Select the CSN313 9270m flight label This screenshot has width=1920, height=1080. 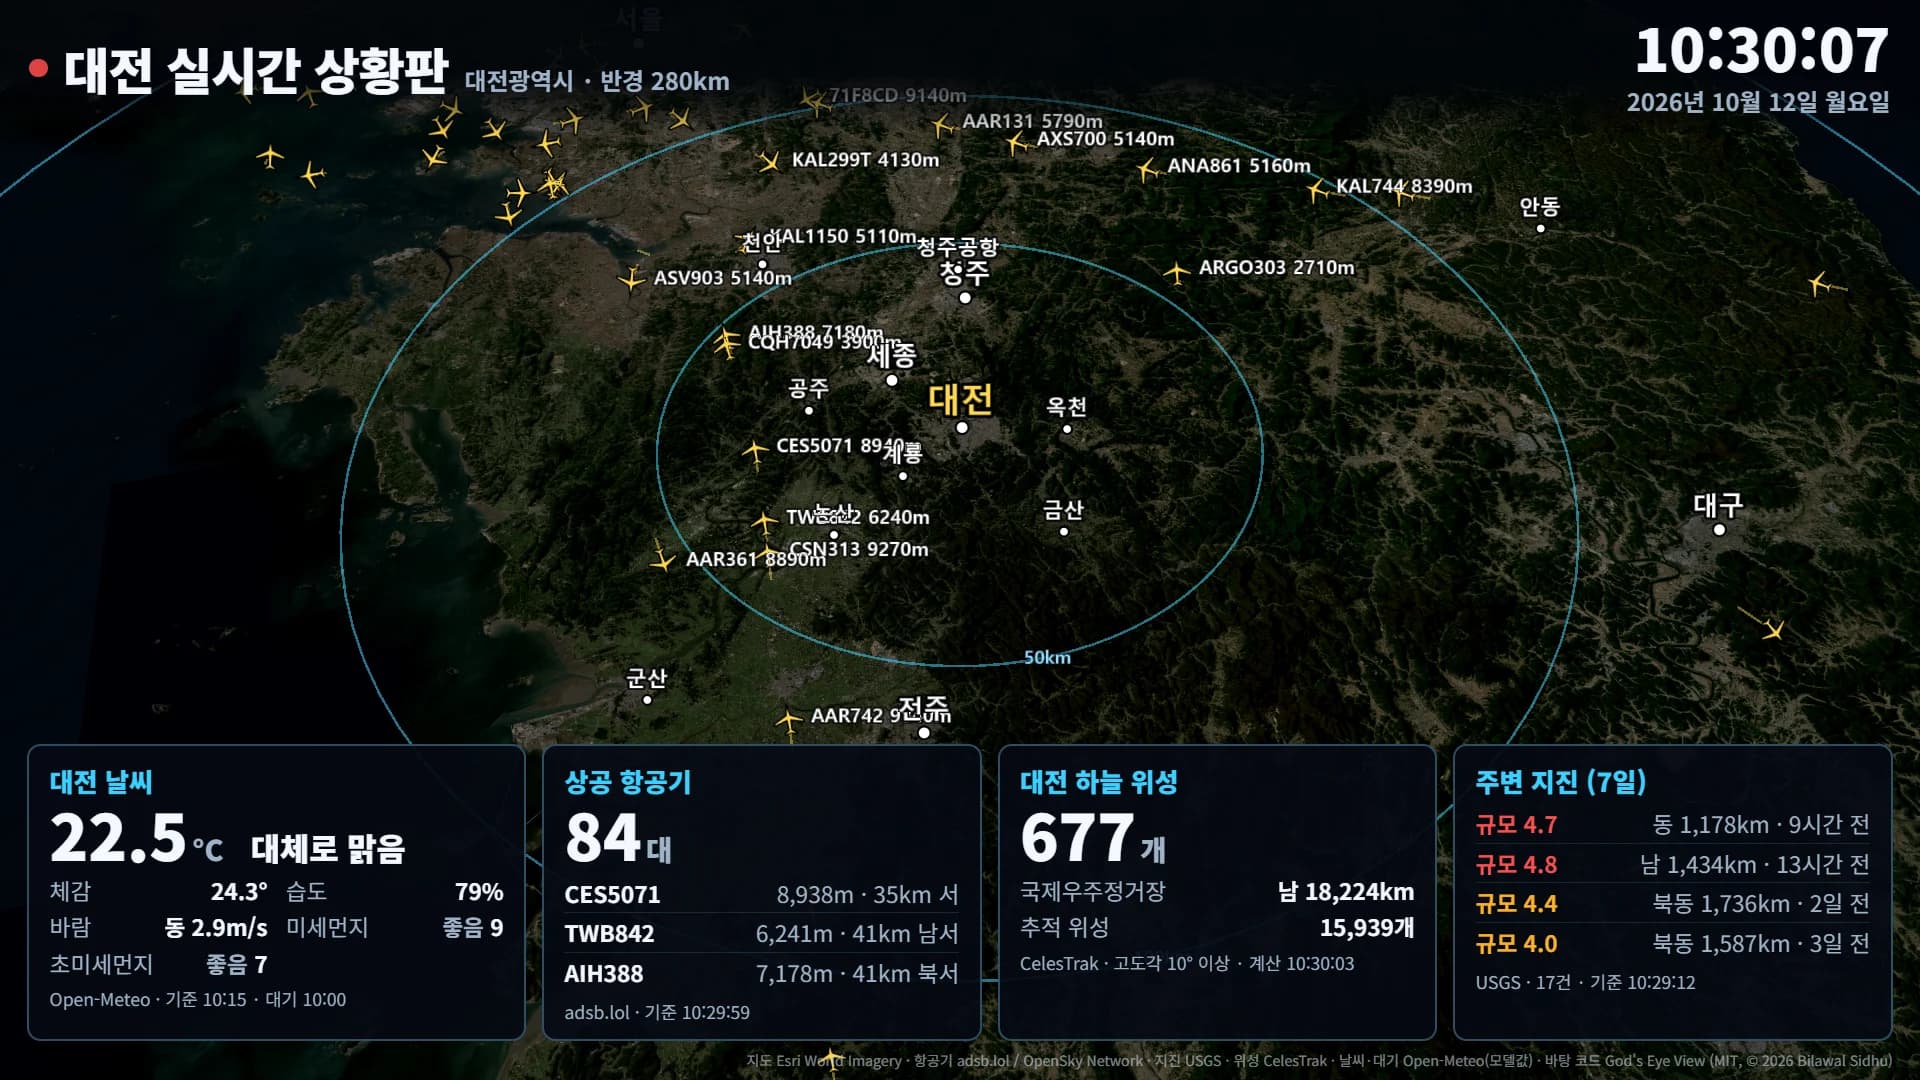[x=859, y=549]
